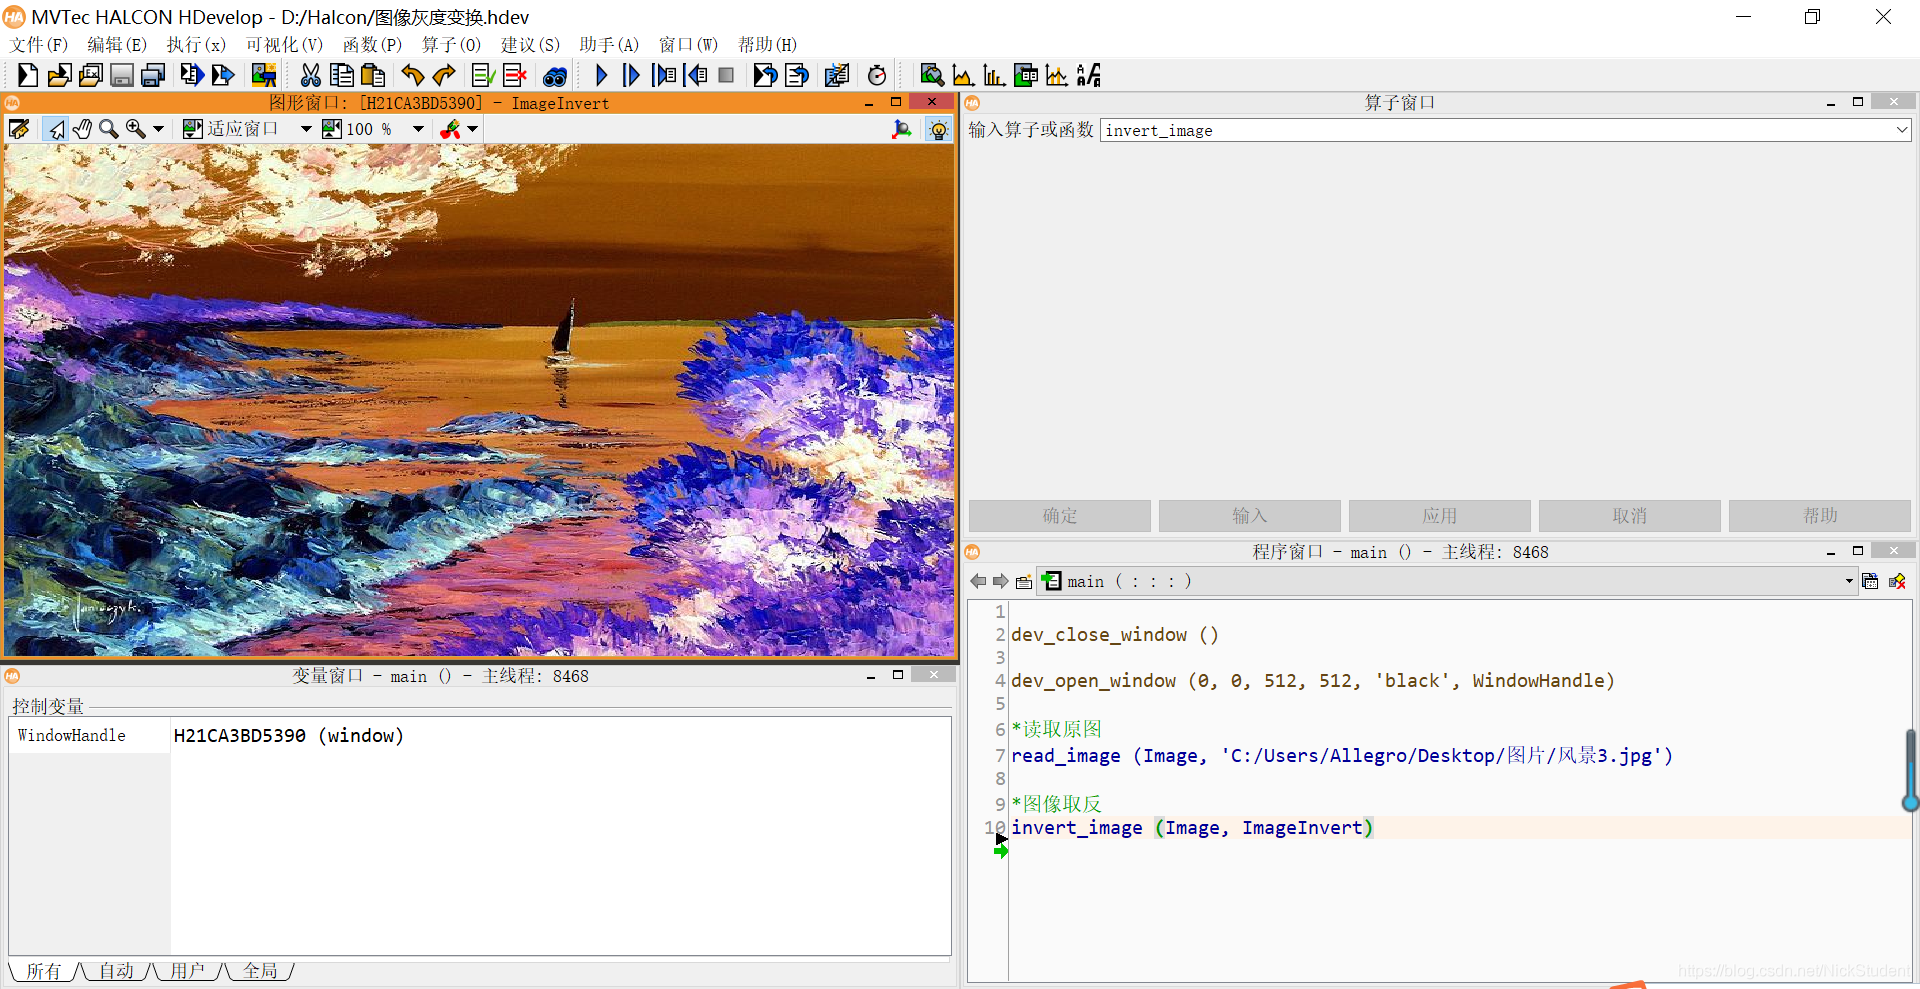Open the Zoom window tool icon

(x=931, y=75)
